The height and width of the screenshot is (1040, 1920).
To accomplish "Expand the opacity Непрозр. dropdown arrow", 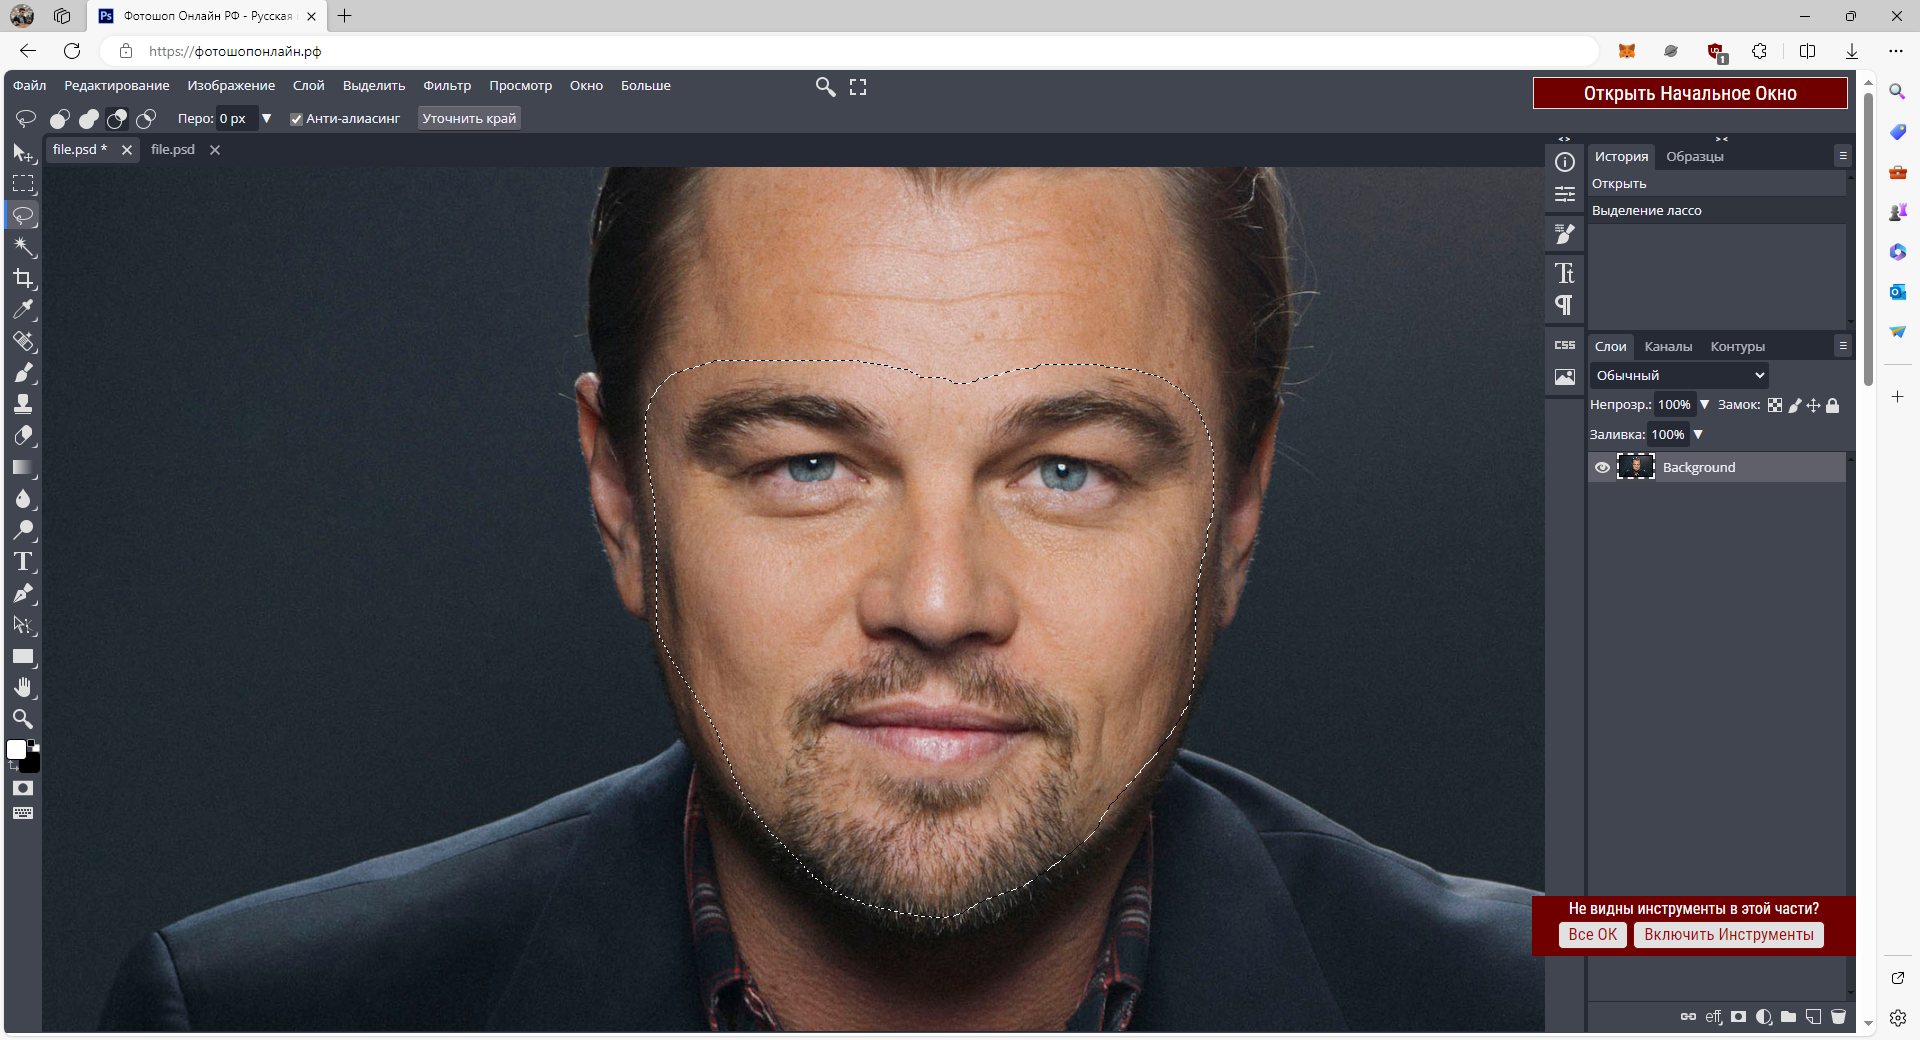I will [x=1704, y=405].
